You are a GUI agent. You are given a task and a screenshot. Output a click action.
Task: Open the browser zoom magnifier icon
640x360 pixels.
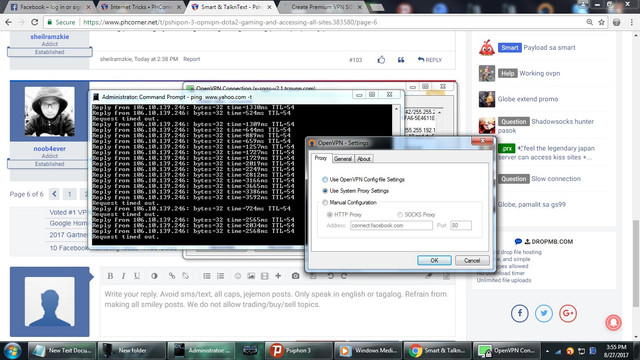[590, 22]
